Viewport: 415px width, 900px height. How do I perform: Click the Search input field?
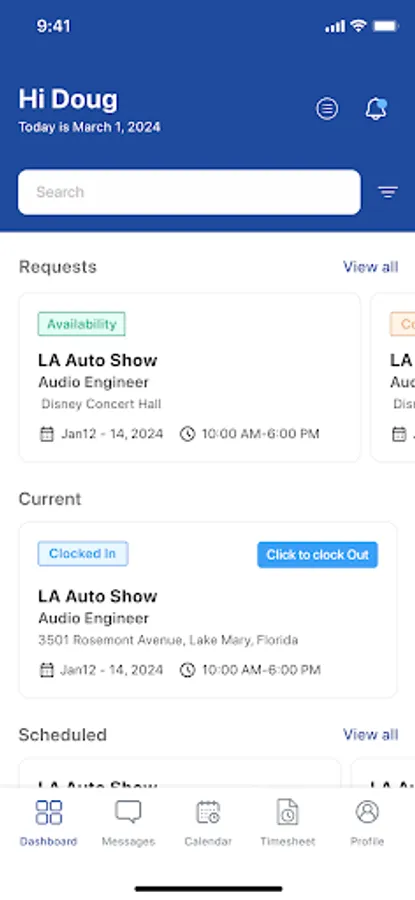189,192
